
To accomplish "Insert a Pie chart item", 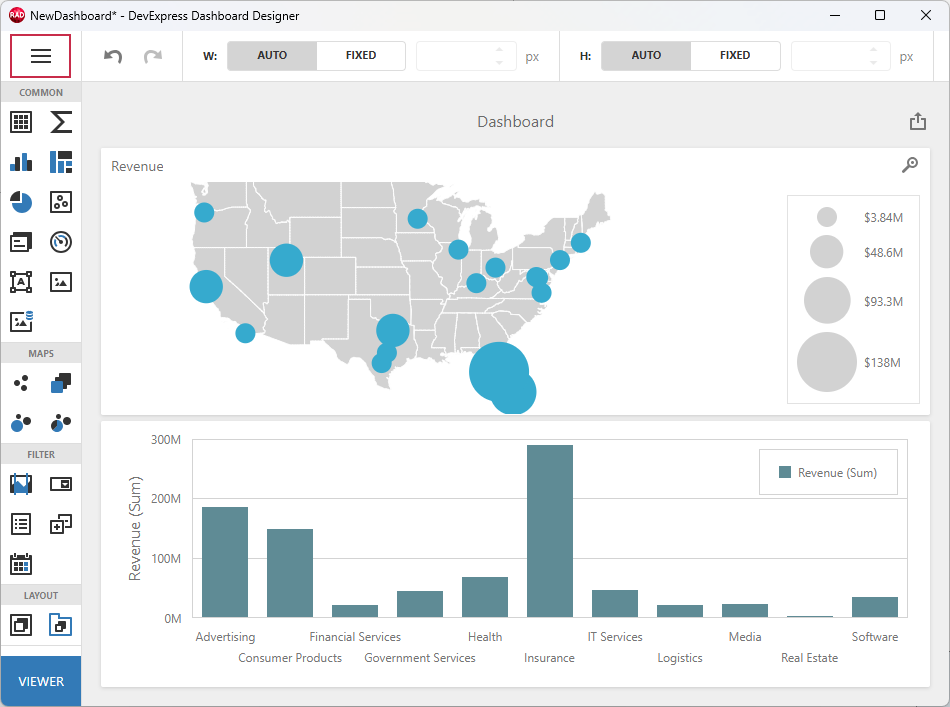I will point(20,202).
